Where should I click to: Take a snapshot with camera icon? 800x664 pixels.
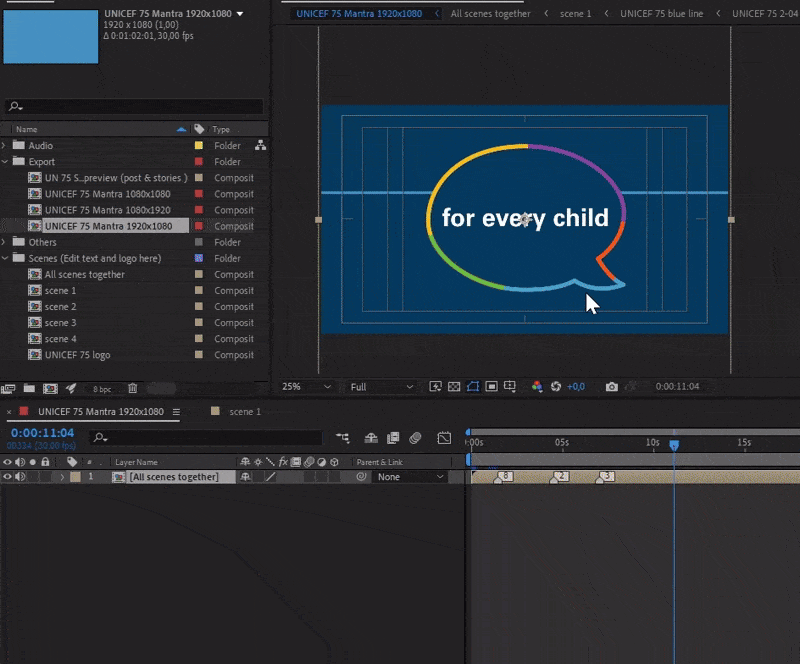tap(612, 387)
